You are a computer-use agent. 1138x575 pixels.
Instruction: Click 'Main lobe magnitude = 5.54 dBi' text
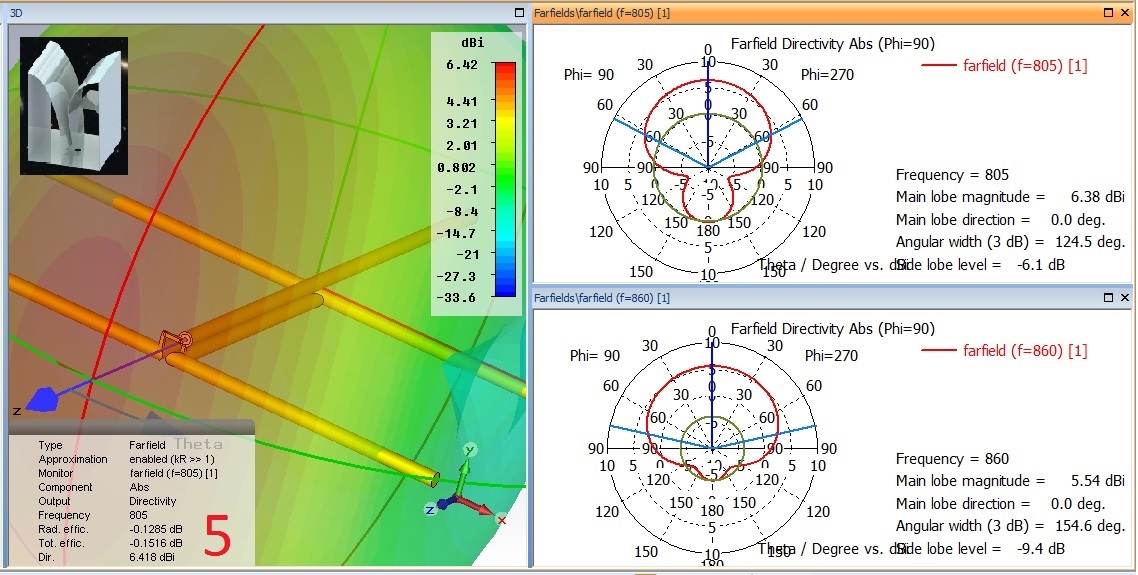1010,481
